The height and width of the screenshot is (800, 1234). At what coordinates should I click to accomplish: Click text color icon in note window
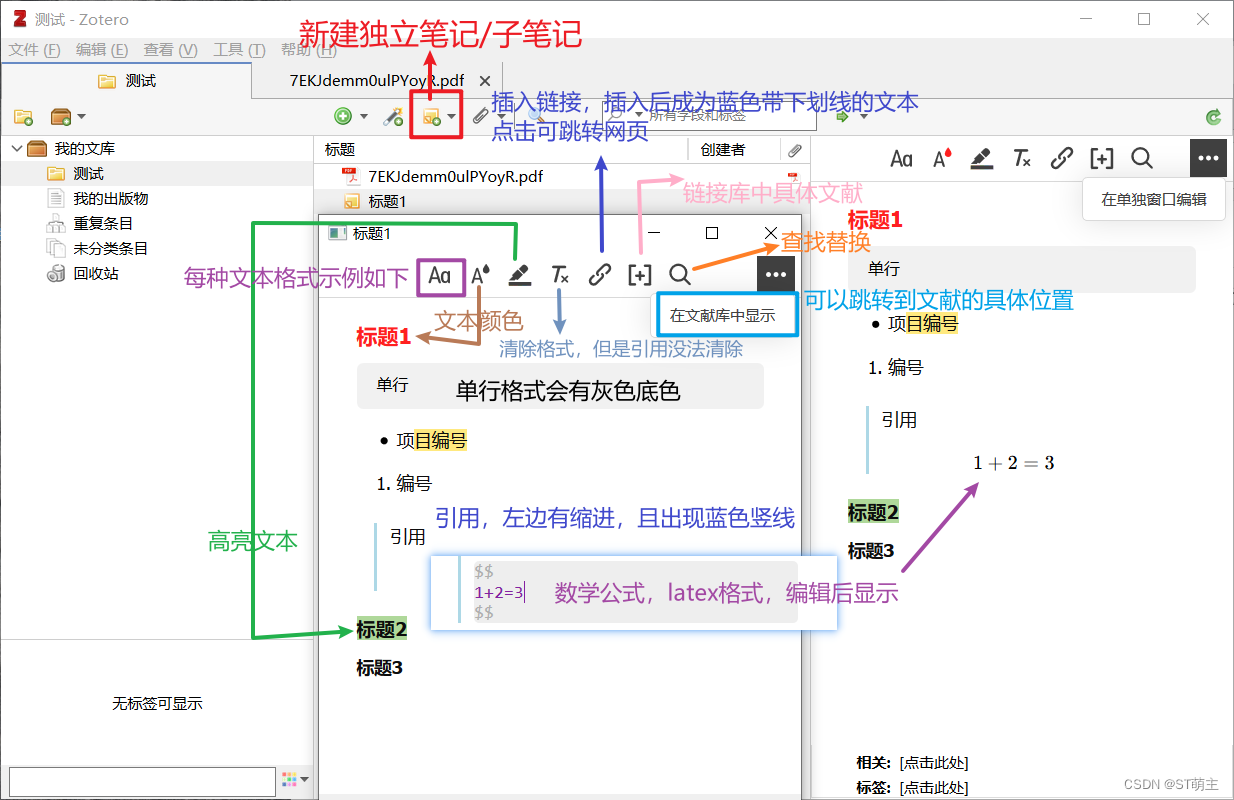click(481, 275)
